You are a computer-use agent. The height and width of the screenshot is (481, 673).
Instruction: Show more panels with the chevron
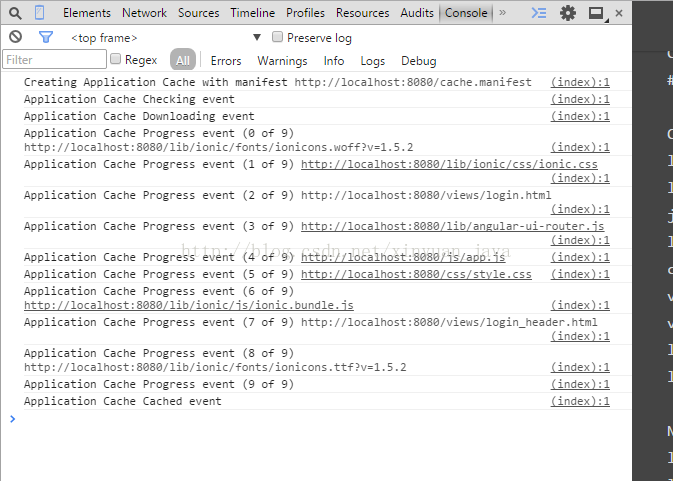(503, 13)
